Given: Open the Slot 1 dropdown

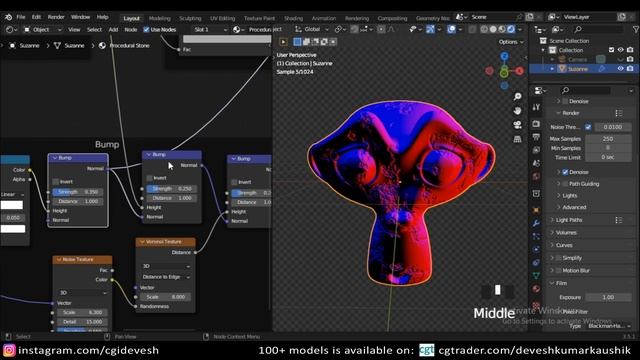Looking at the screenshot, I should click(x=210, y=29).
